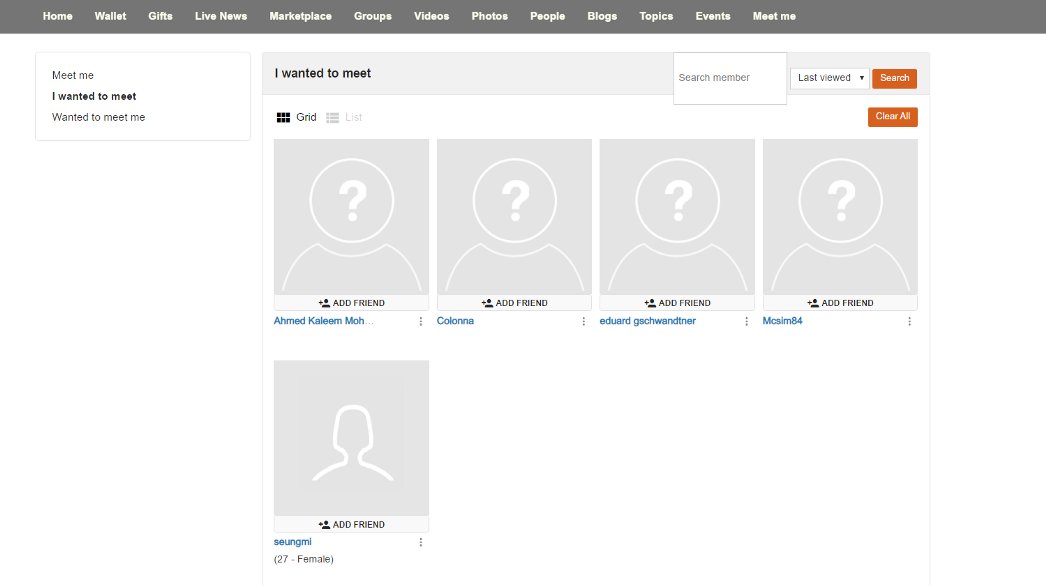
Task: Select Meet me in the left sidebar
Action: [73, 75]
